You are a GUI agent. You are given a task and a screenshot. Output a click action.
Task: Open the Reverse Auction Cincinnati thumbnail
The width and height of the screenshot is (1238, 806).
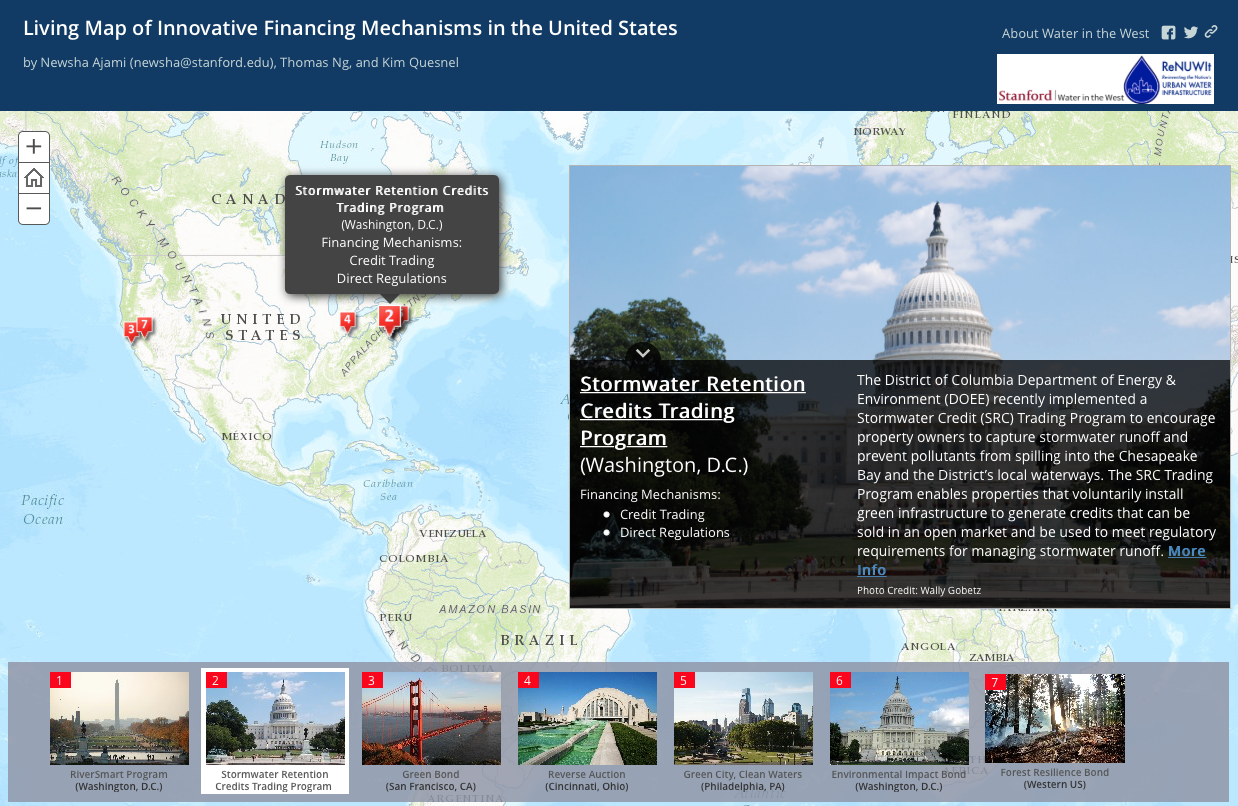587,718
